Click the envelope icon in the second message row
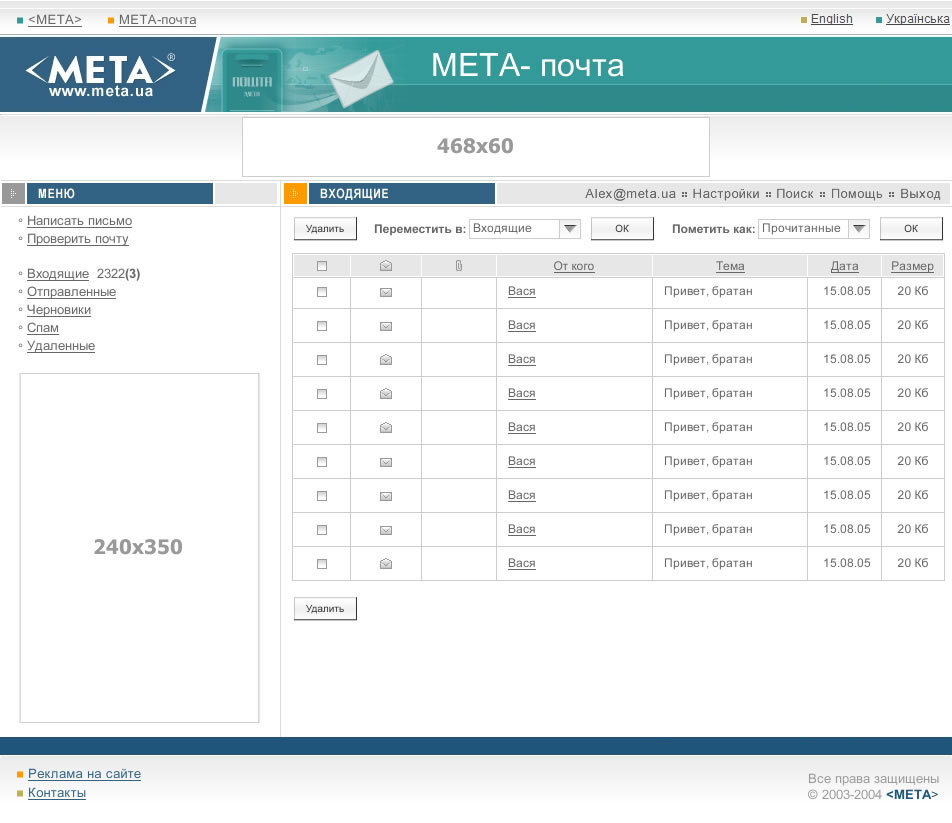 386,326
